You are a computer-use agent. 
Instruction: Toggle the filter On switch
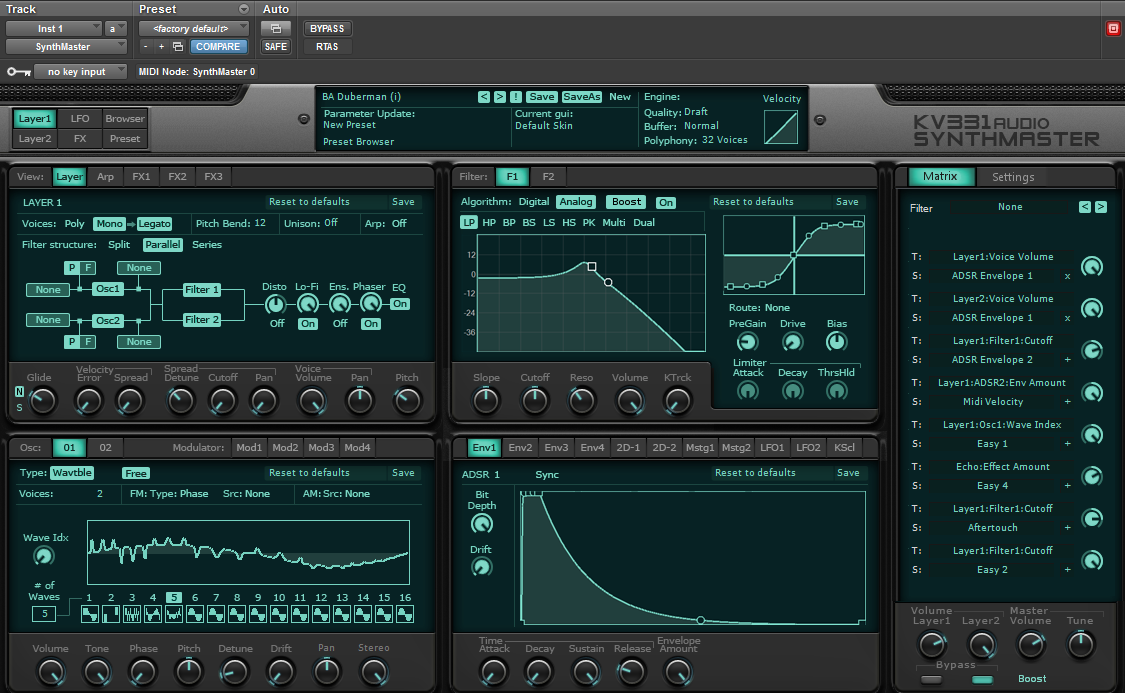pyautogui.click(x=666, y=203)
